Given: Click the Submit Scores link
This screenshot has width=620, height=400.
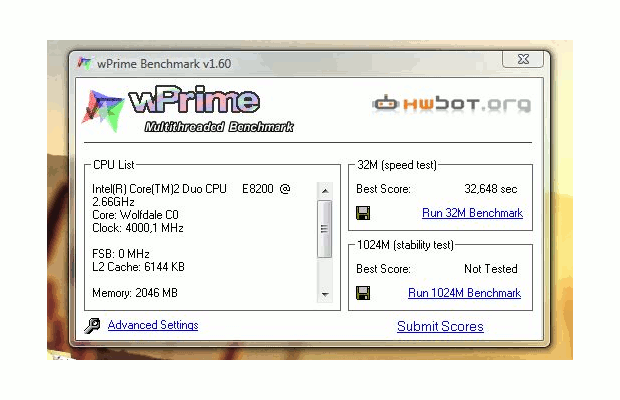Looking at the screenshot, I should pyautogui.click(x=440, y=326).
